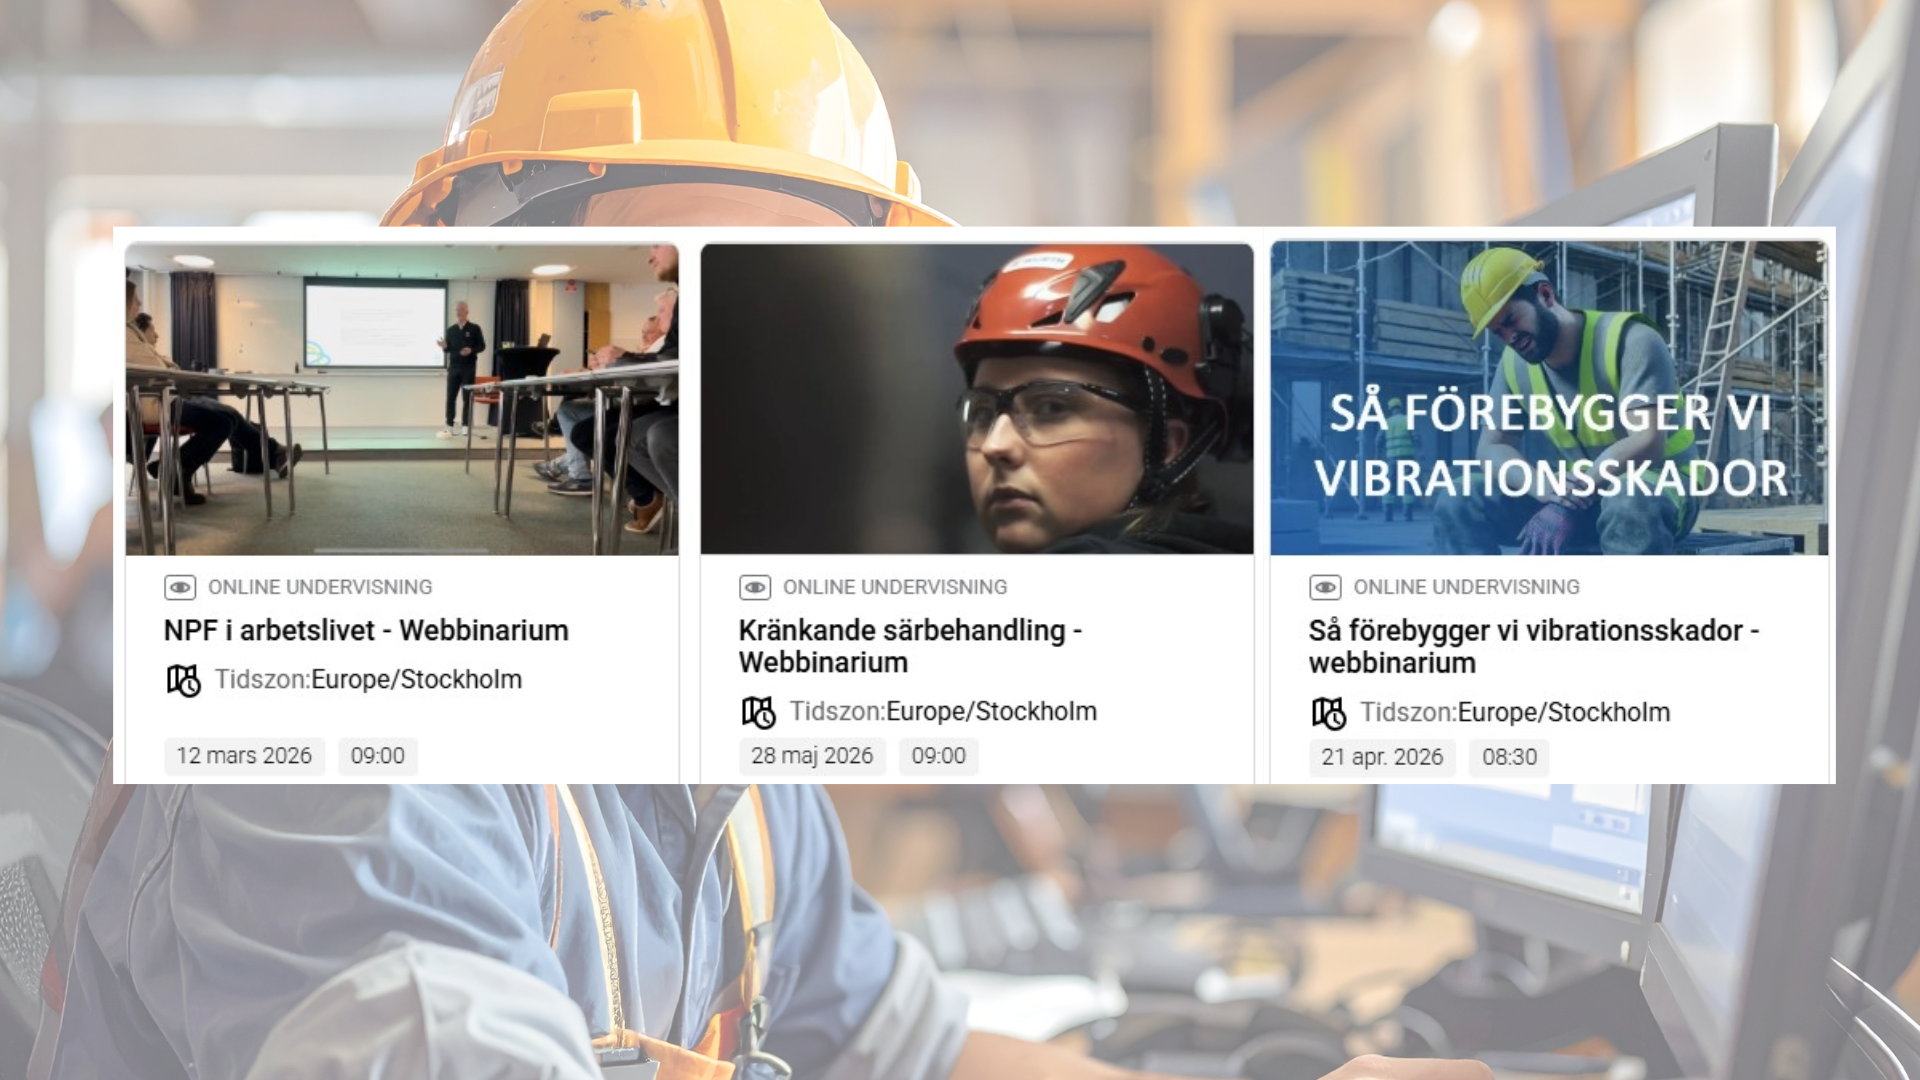This screenshot has height=1080, width=1920.
Task: Open Så förebygger vi vibrationsskador webbinarium title
Action: pos(1534,646)
